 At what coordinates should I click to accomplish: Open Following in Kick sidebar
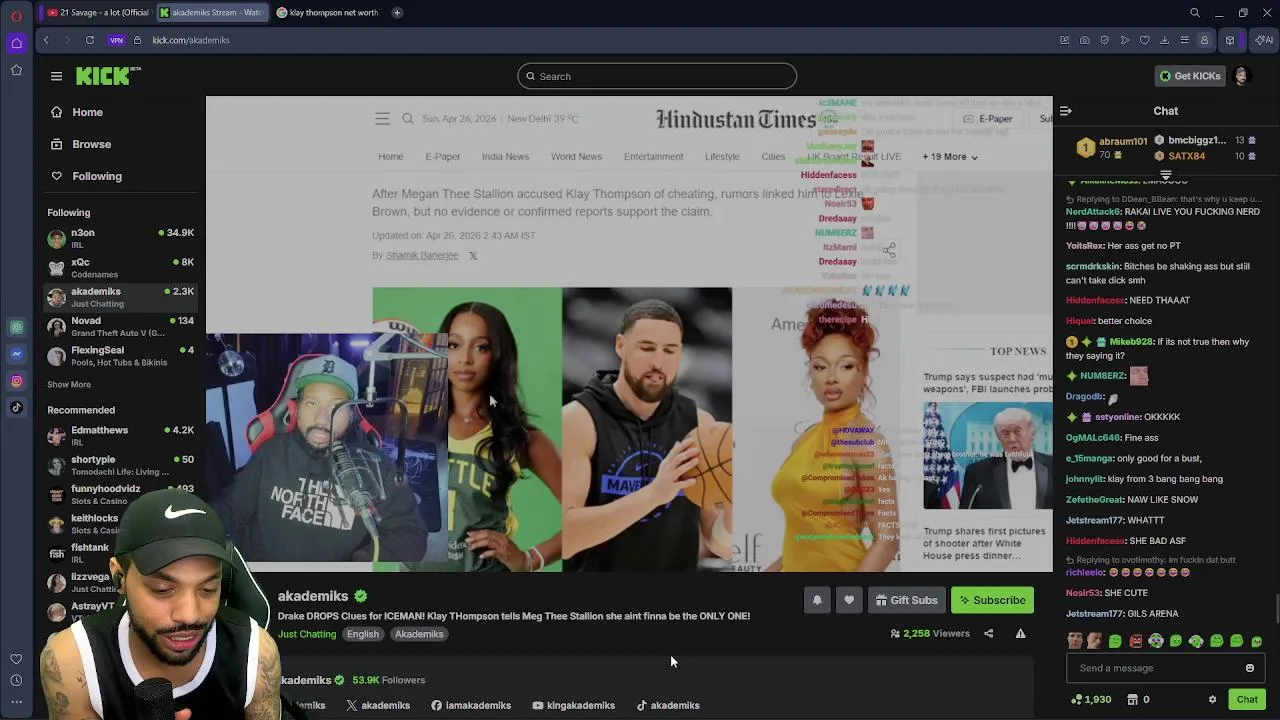pyautogui.click(x=86, y=176)
